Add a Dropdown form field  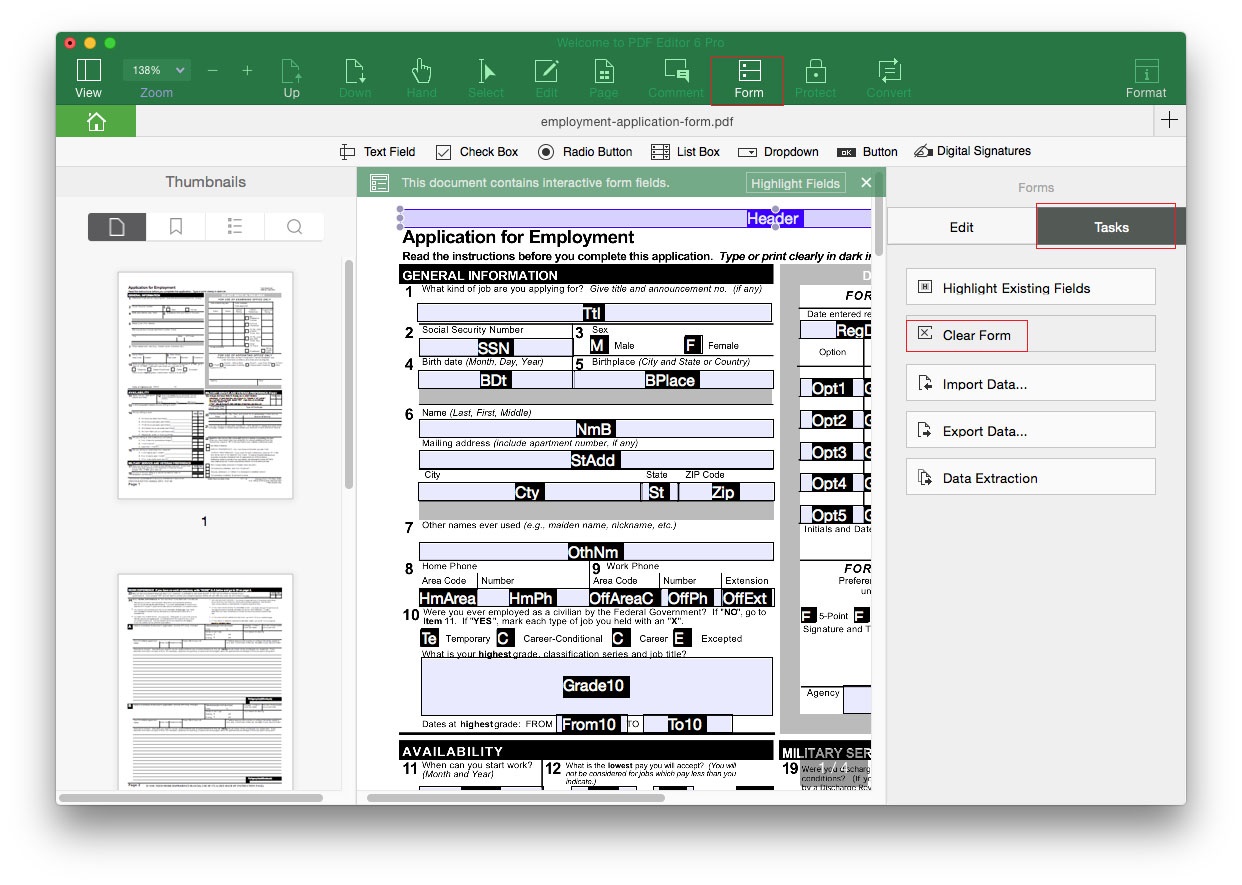click(x=778, y=152)
